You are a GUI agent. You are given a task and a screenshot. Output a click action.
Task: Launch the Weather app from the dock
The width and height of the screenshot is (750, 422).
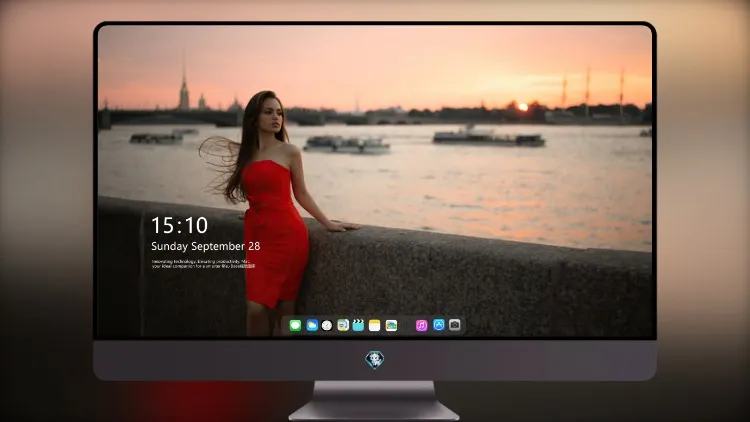pos(312,325)
